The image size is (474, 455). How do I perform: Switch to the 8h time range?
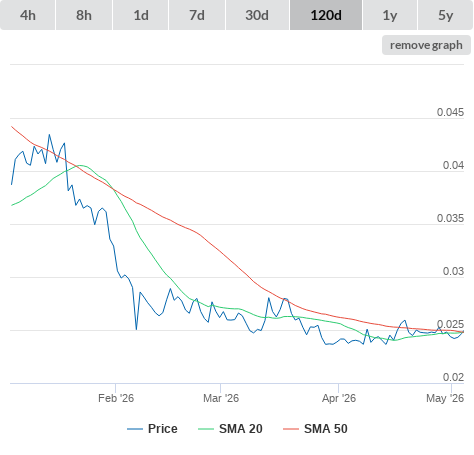84,15
